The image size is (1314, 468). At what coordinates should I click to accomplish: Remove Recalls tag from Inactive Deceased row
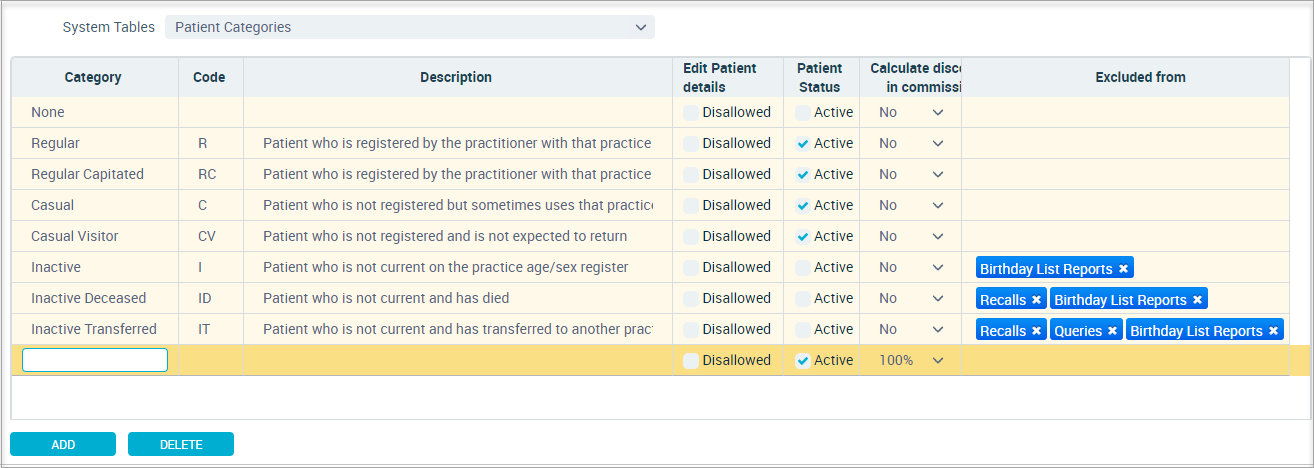[x=1036, y=300]
